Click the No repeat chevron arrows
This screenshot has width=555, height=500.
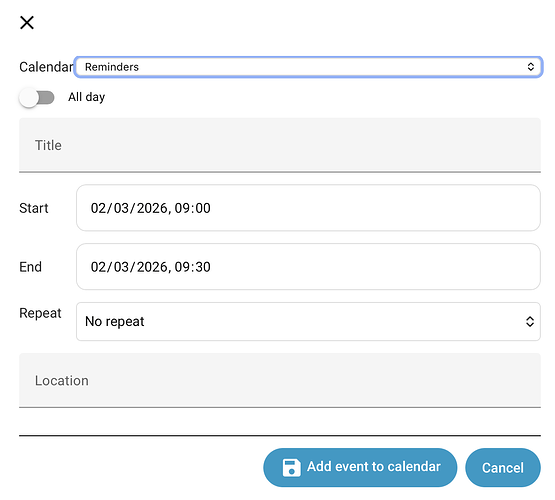point(530,321)
